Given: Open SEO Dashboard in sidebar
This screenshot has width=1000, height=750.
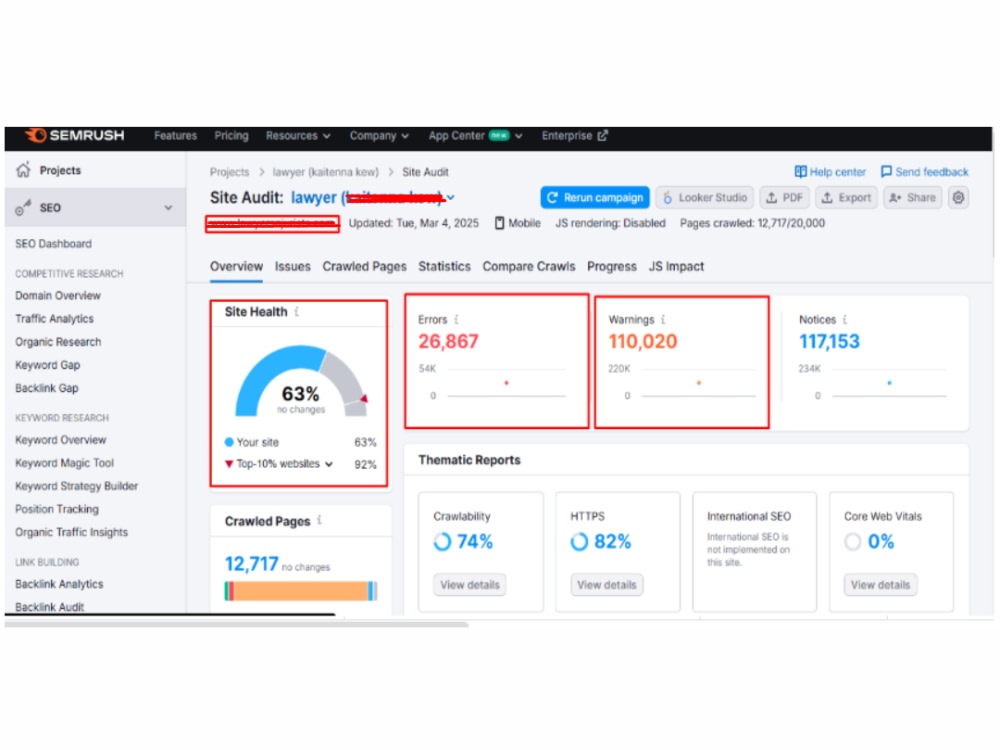Looking at the screenshot, I should 54,244.
